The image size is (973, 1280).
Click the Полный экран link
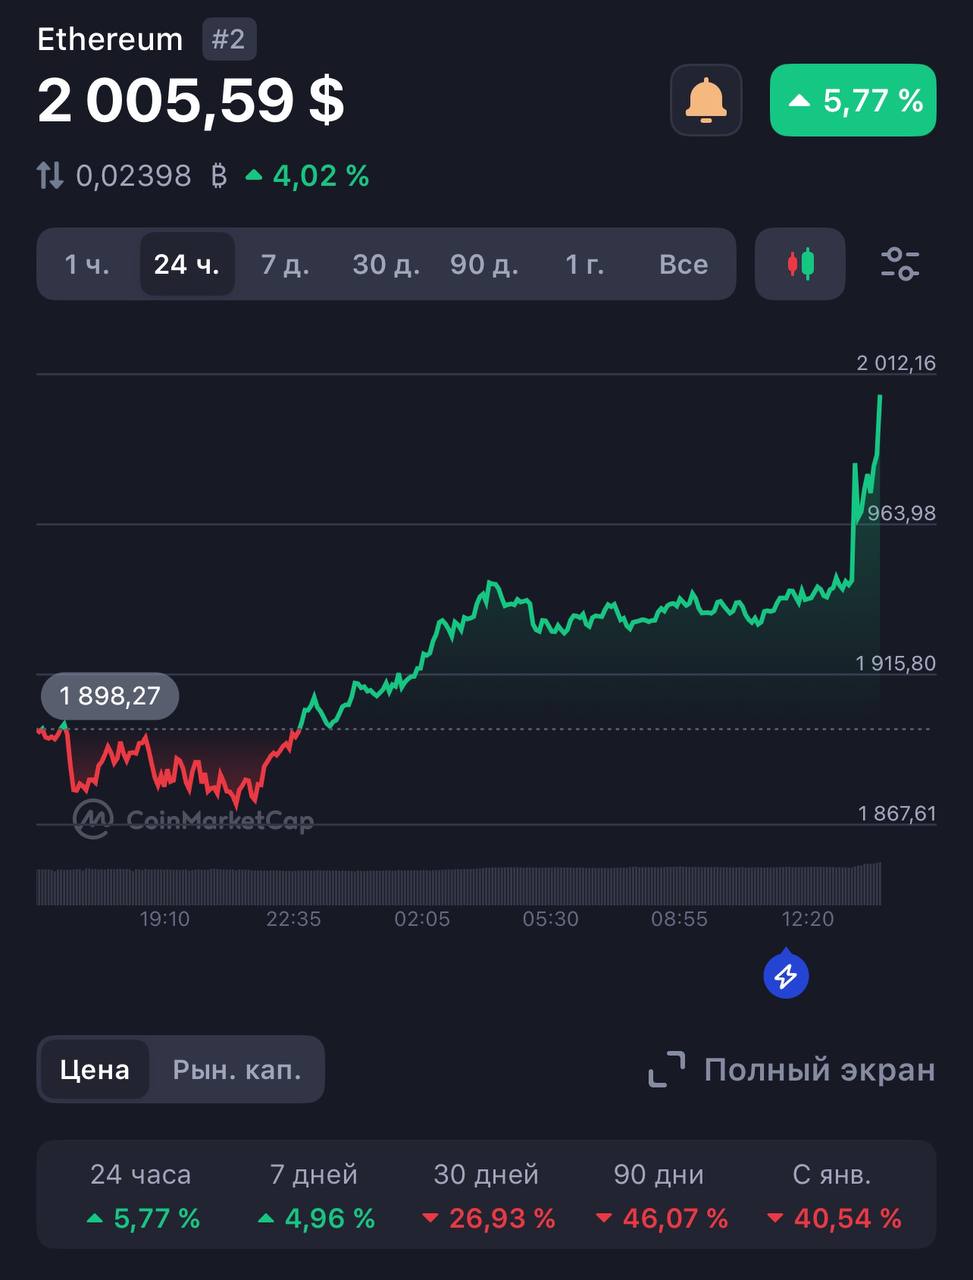(x=819, y=1069)
